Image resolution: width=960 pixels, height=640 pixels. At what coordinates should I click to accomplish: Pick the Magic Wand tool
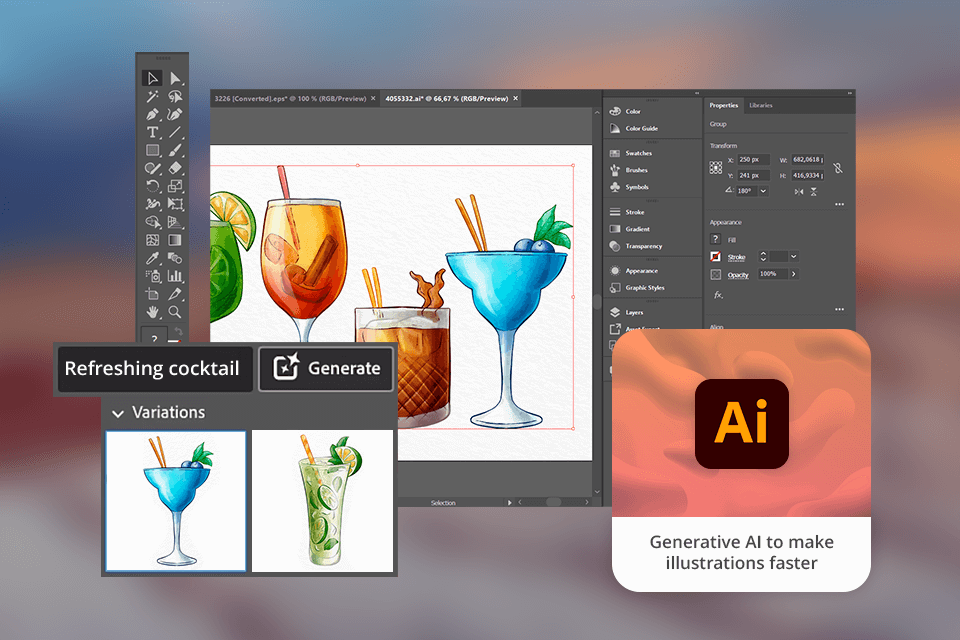tap(152, 96)
